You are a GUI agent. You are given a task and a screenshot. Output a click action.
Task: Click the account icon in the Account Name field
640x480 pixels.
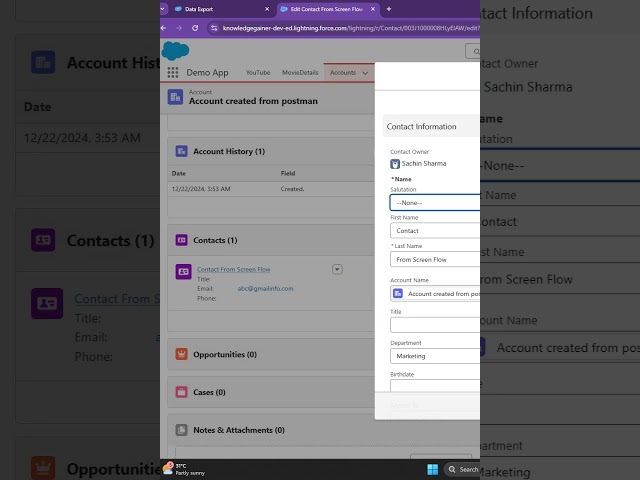click(398, 293)
